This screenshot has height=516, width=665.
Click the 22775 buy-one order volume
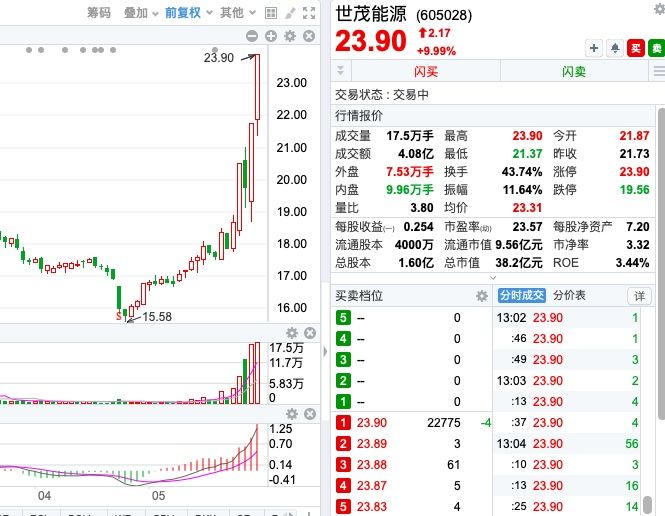[444, 423]
